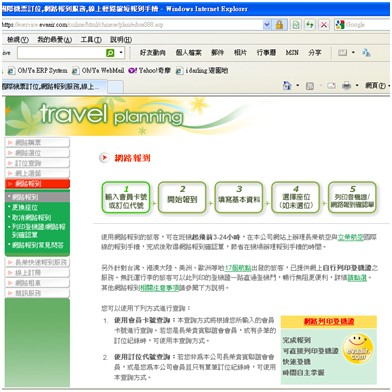Follow the 立榮航空 link
The width and height of the screenshot is (392, 392).
tap(350, 237)
